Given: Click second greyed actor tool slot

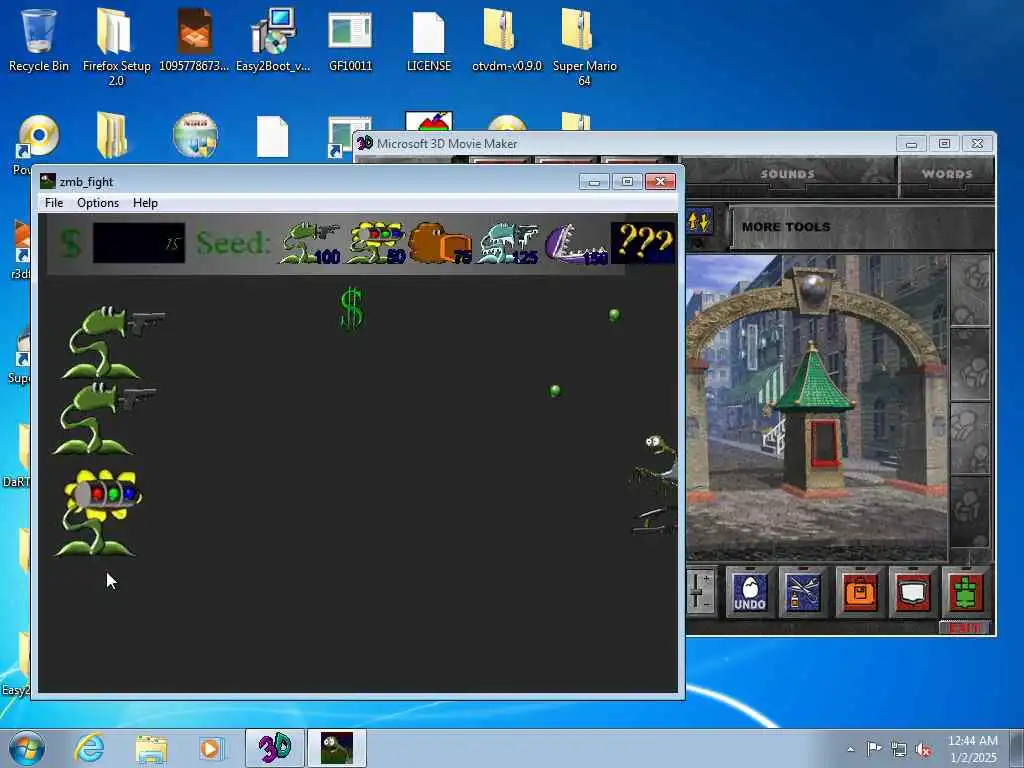Looking at the screenshot, I should (x=970, y=364).
